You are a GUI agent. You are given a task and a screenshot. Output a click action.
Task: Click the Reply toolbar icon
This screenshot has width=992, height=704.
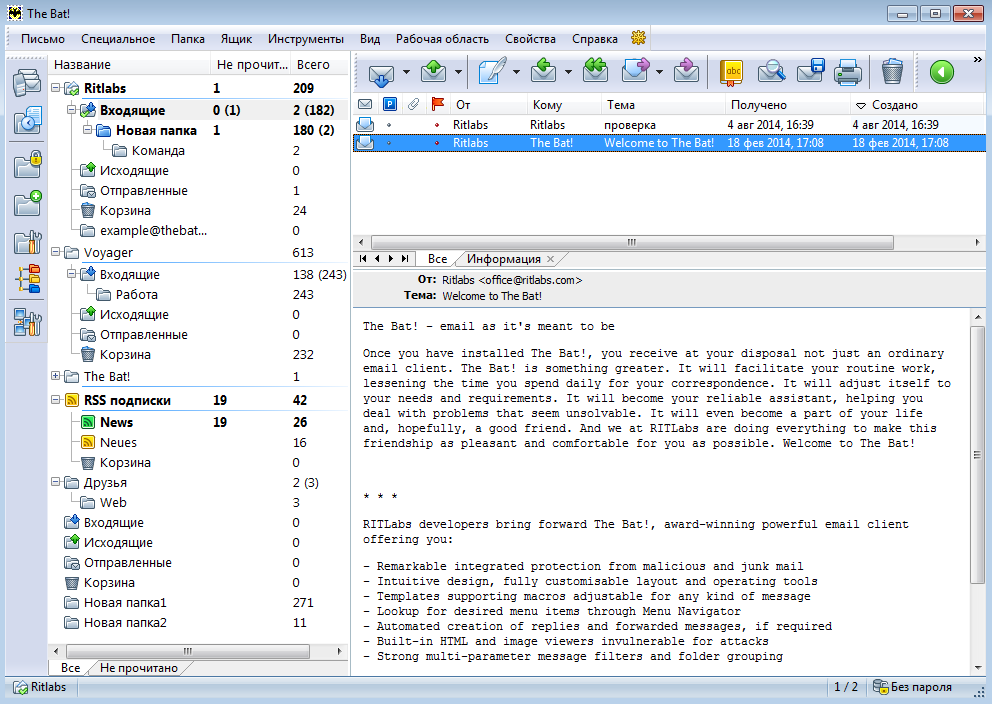[543, 71]
